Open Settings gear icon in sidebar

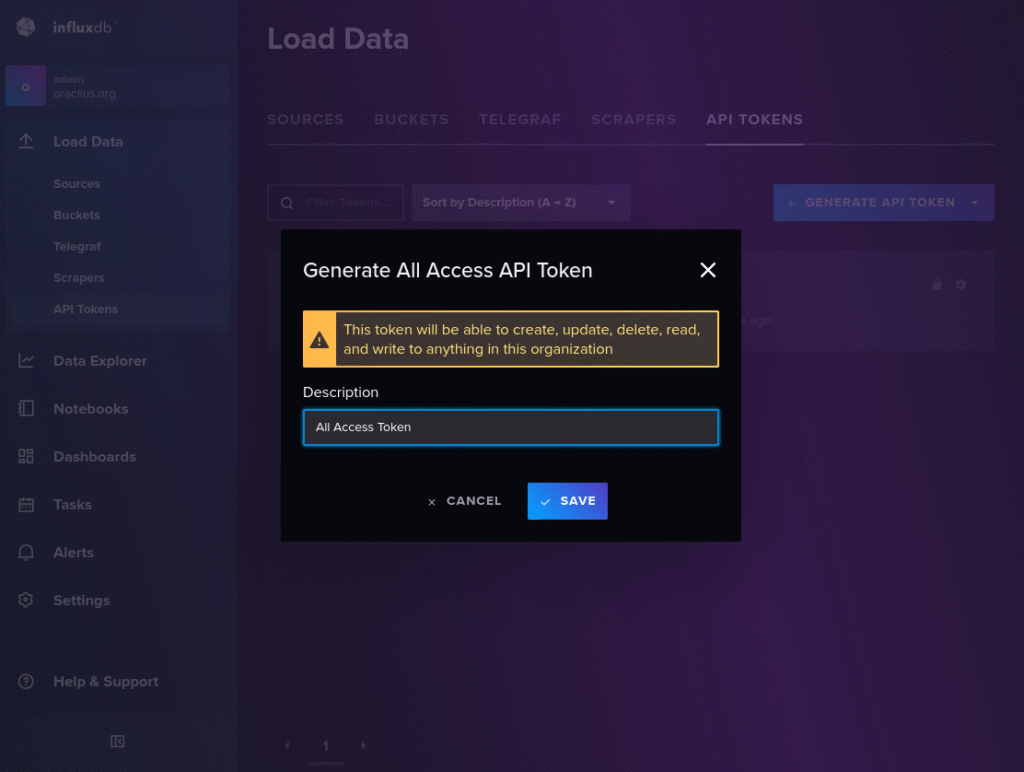pyautogui.click(x=26, y=600)
